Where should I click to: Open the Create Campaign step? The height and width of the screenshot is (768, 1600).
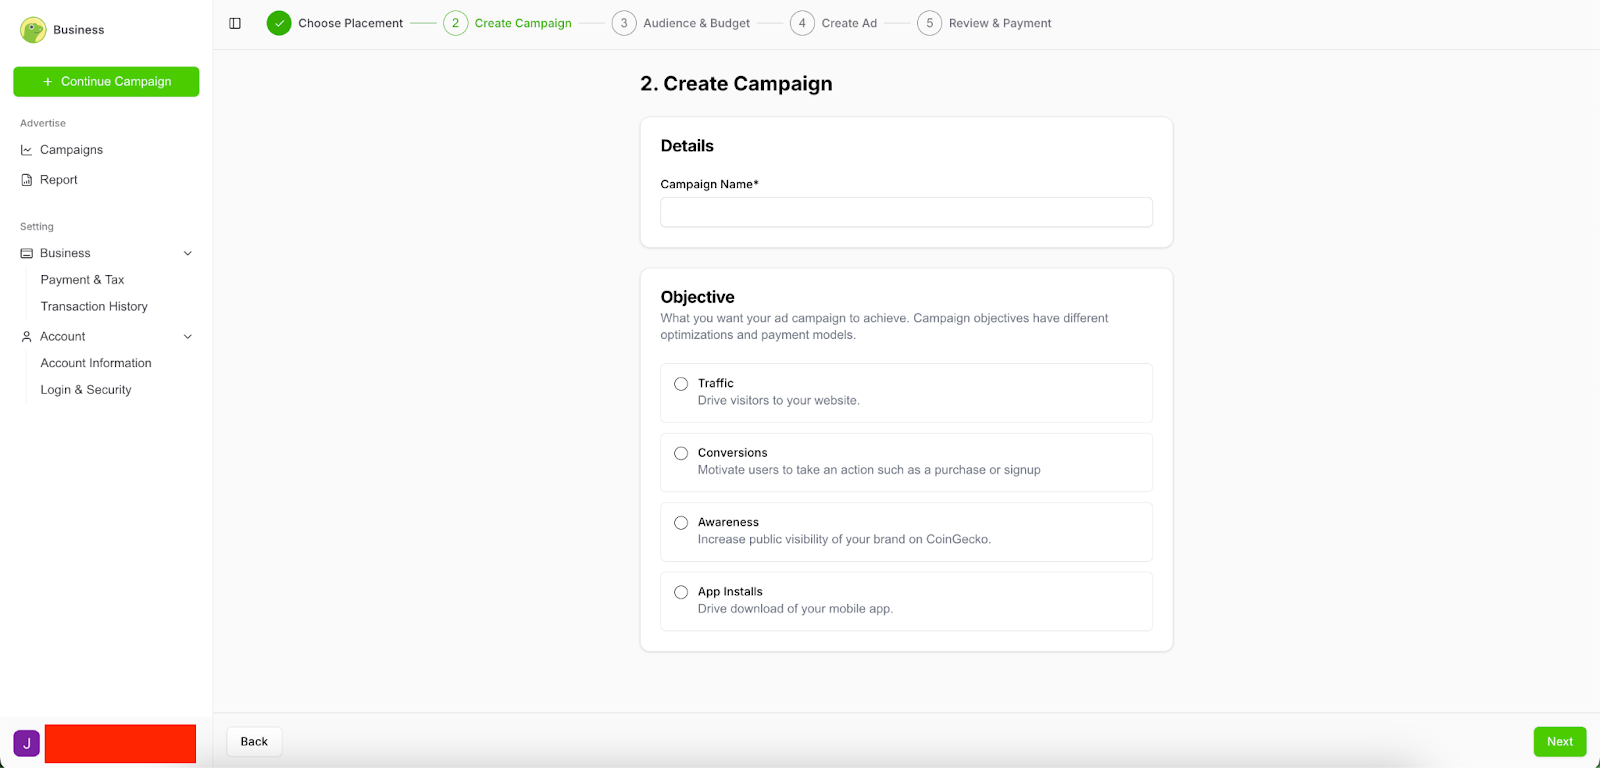[x=523, y=23]
